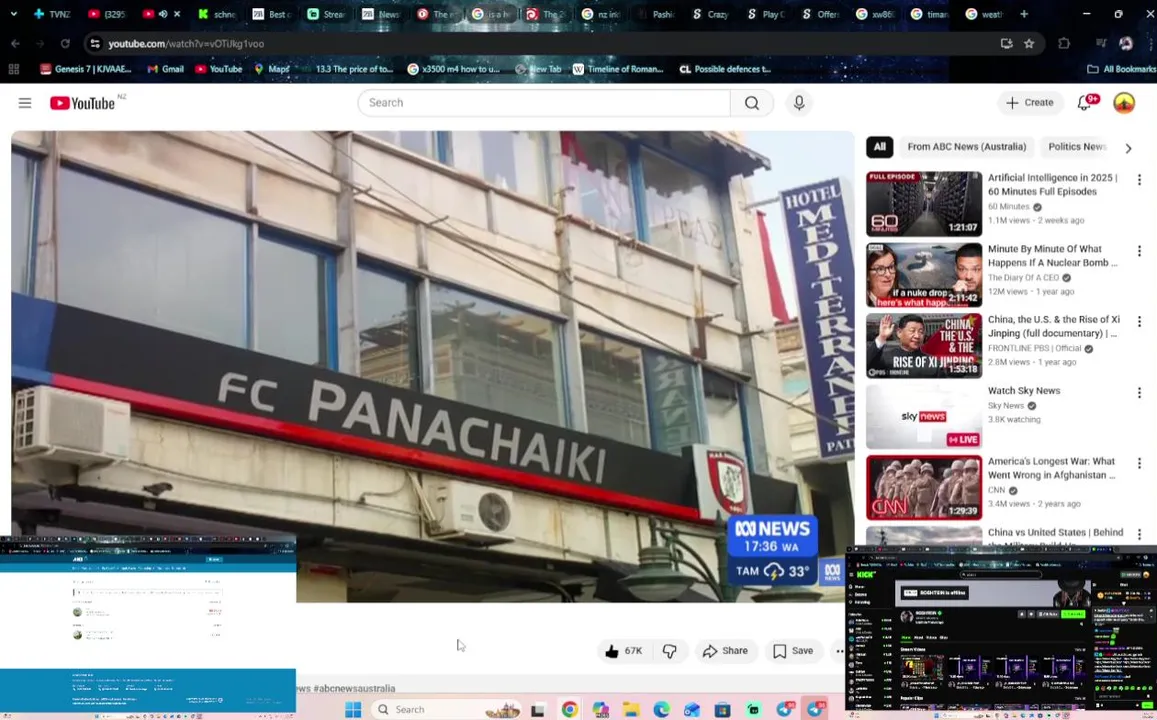Go forward with the browser forward arrow
This screenshot has width=1157, height=720.
(40, 44)
